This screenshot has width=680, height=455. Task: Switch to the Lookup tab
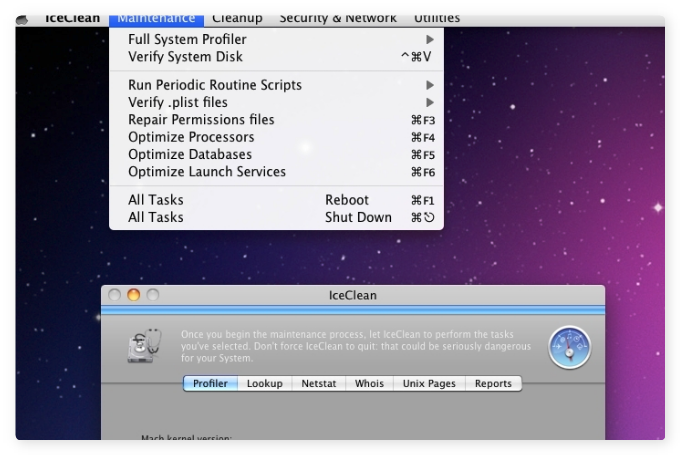click(265, 383)
